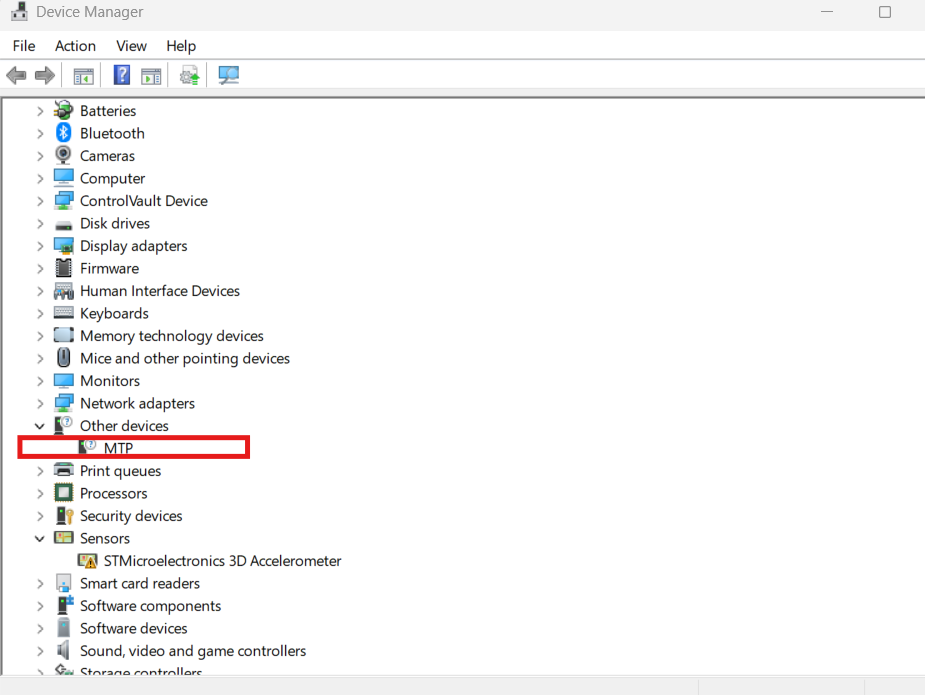Select the Other devices label
The image size is (925, 695).
(124, 425)
